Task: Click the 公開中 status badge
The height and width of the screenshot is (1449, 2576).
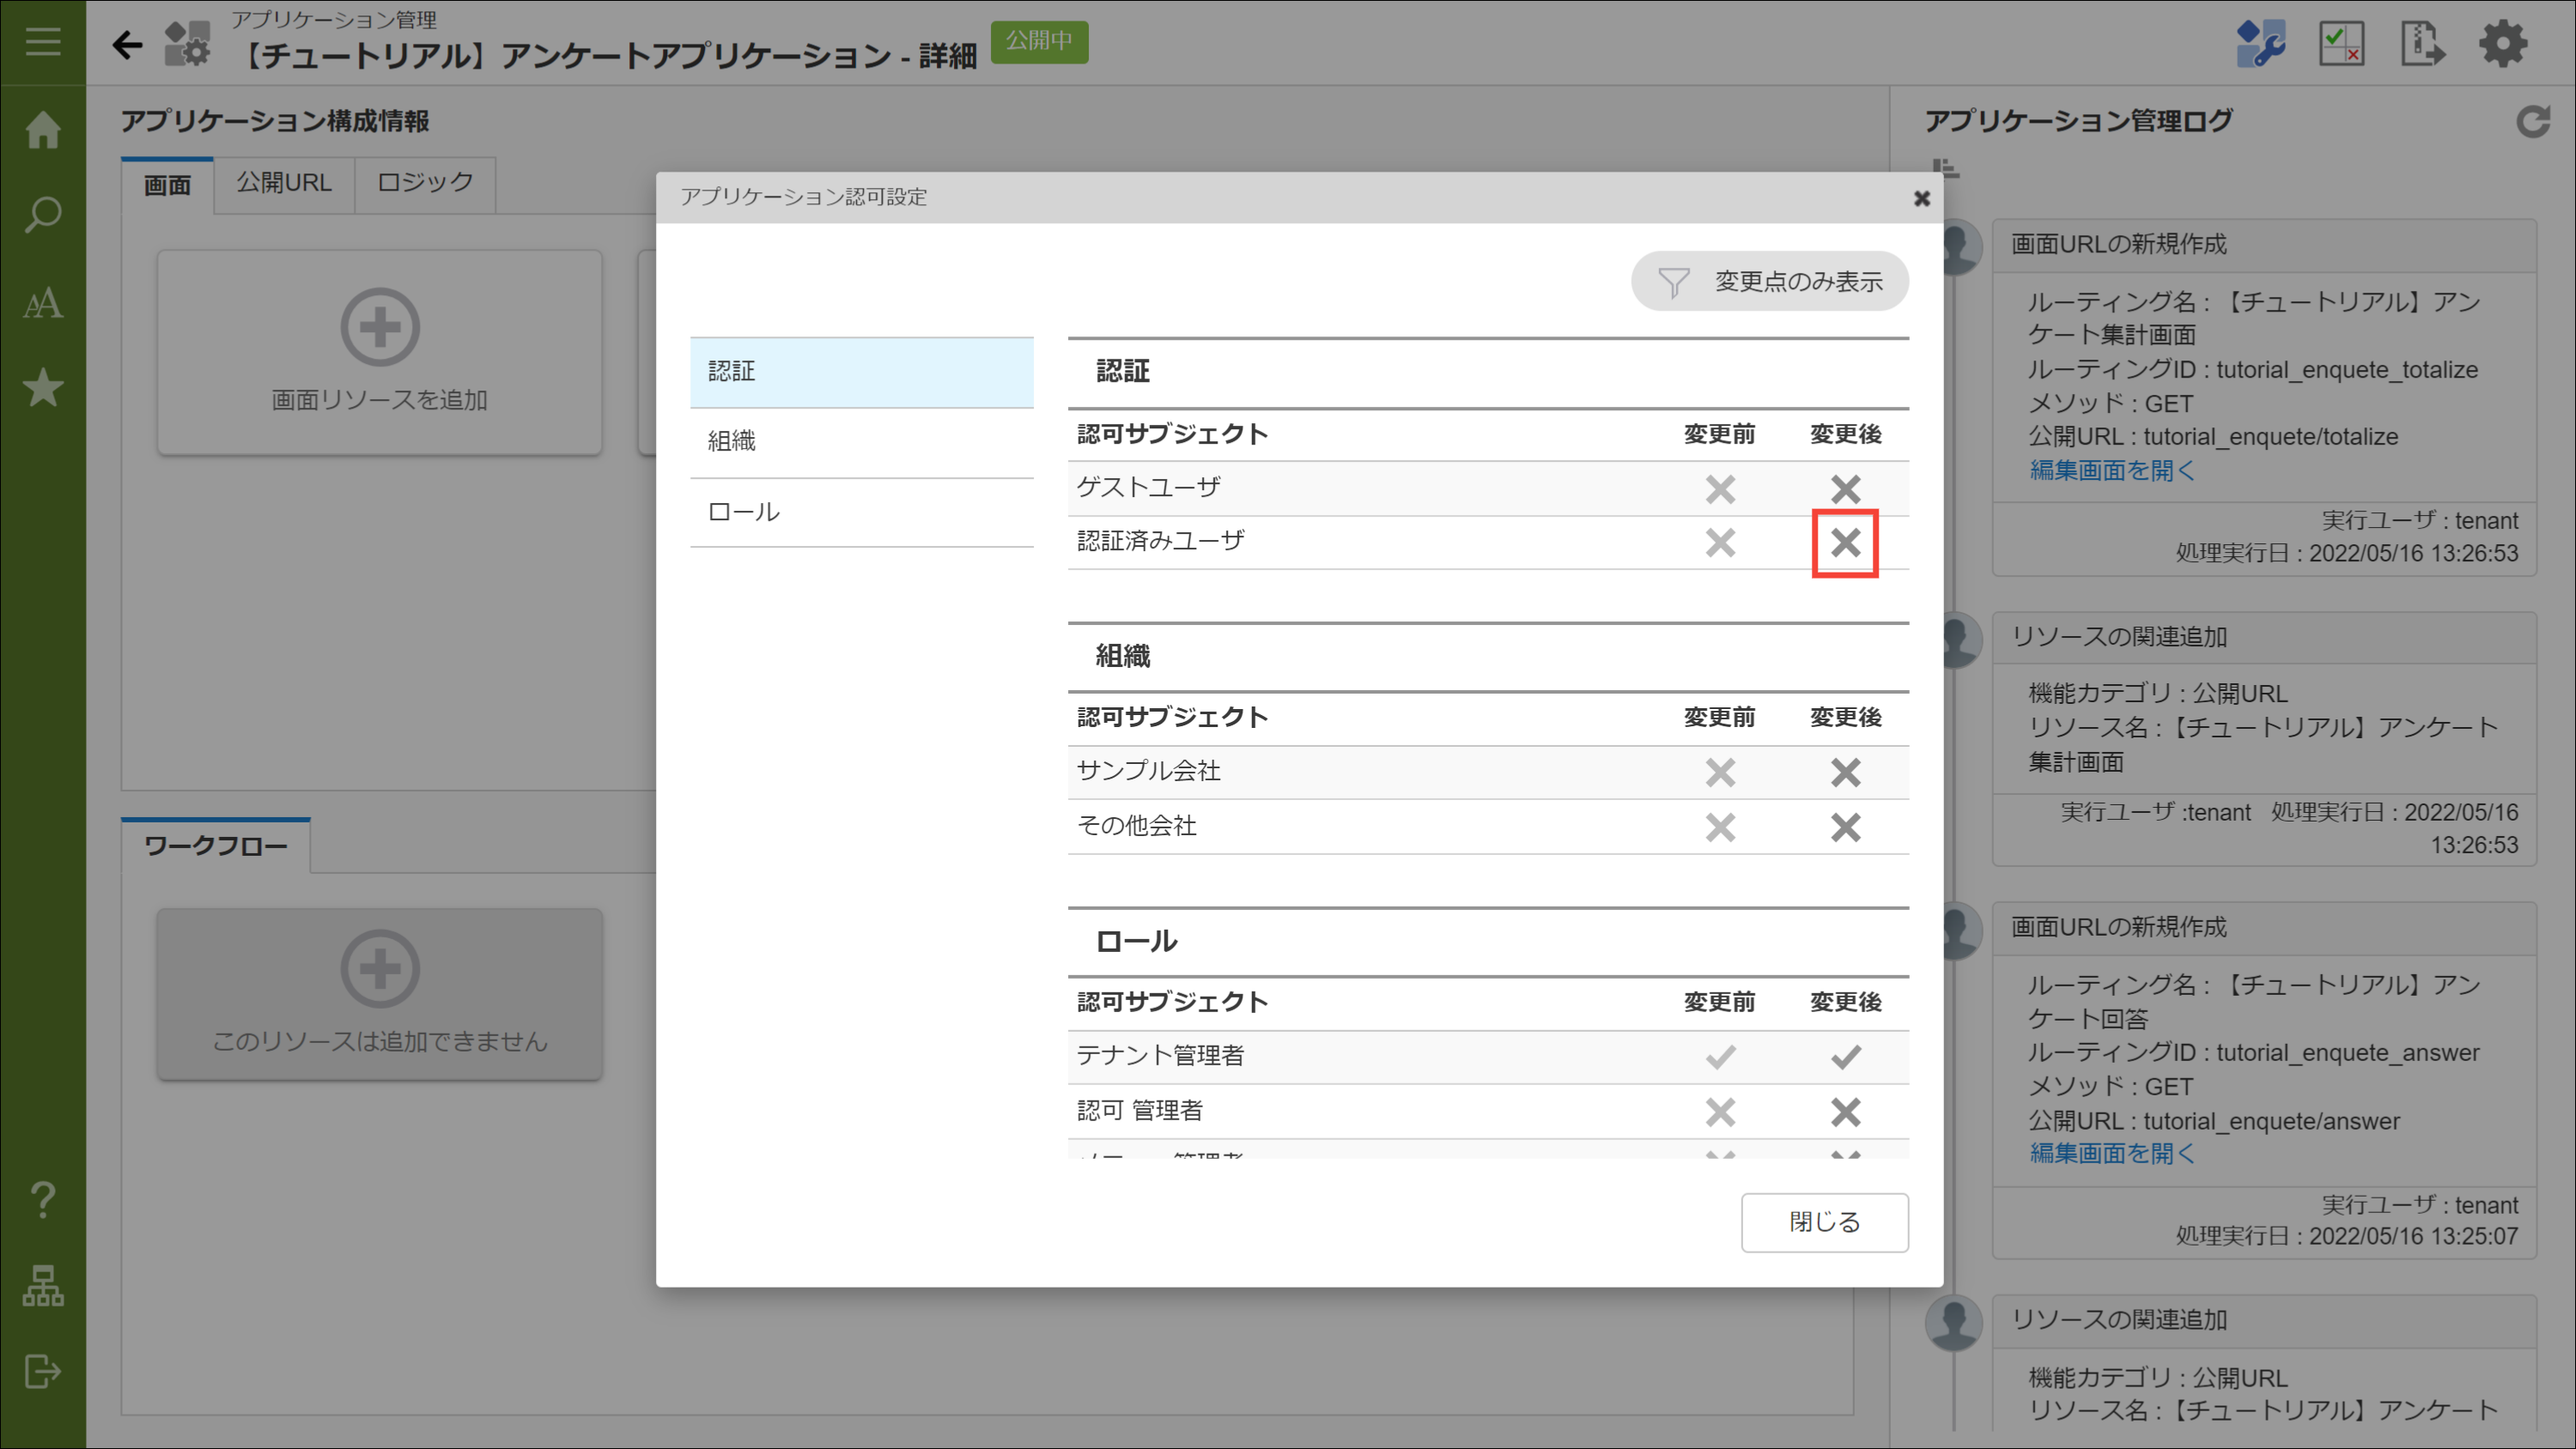Action: tap(1039, 41)
